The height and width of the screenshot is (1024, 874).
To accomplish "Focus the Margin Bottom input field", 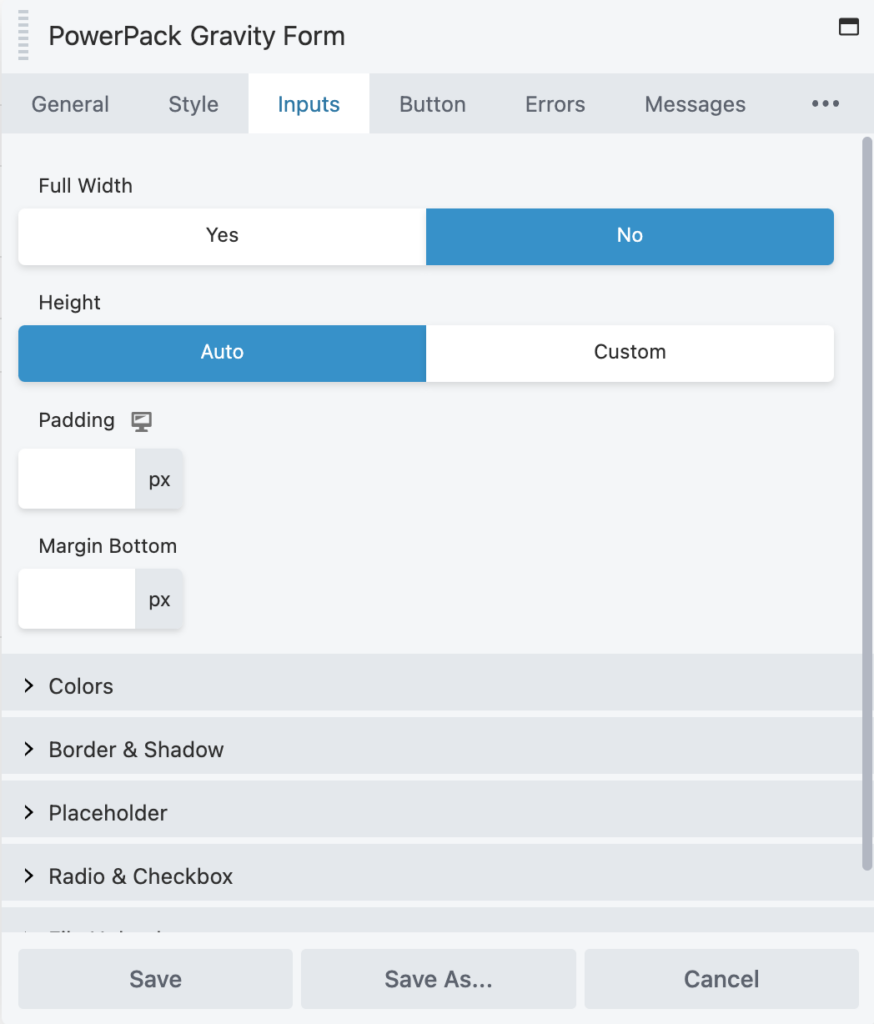I will [76, 599].
